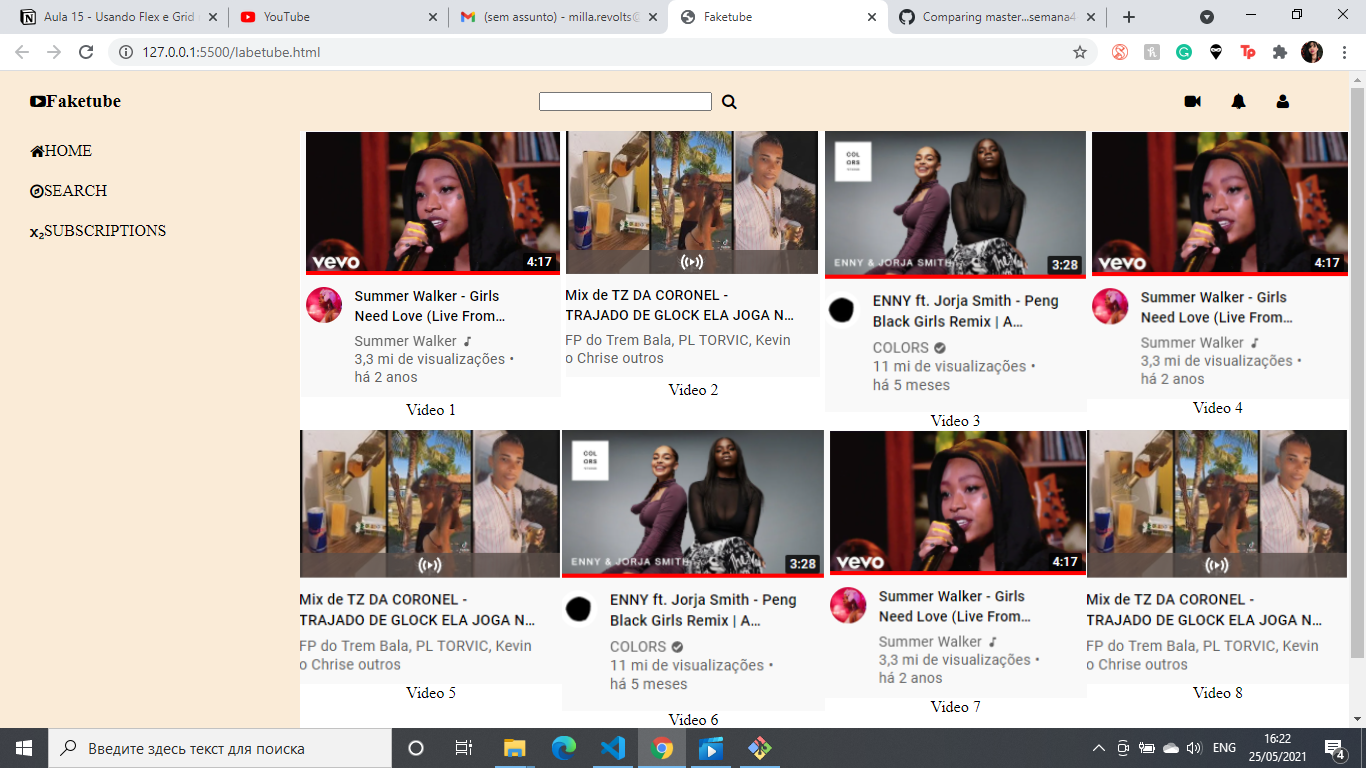The height and width of the screenshot is (768, 1366).
Task: Click the taskbar volume speaker icon
Action: pos(1193,748)
